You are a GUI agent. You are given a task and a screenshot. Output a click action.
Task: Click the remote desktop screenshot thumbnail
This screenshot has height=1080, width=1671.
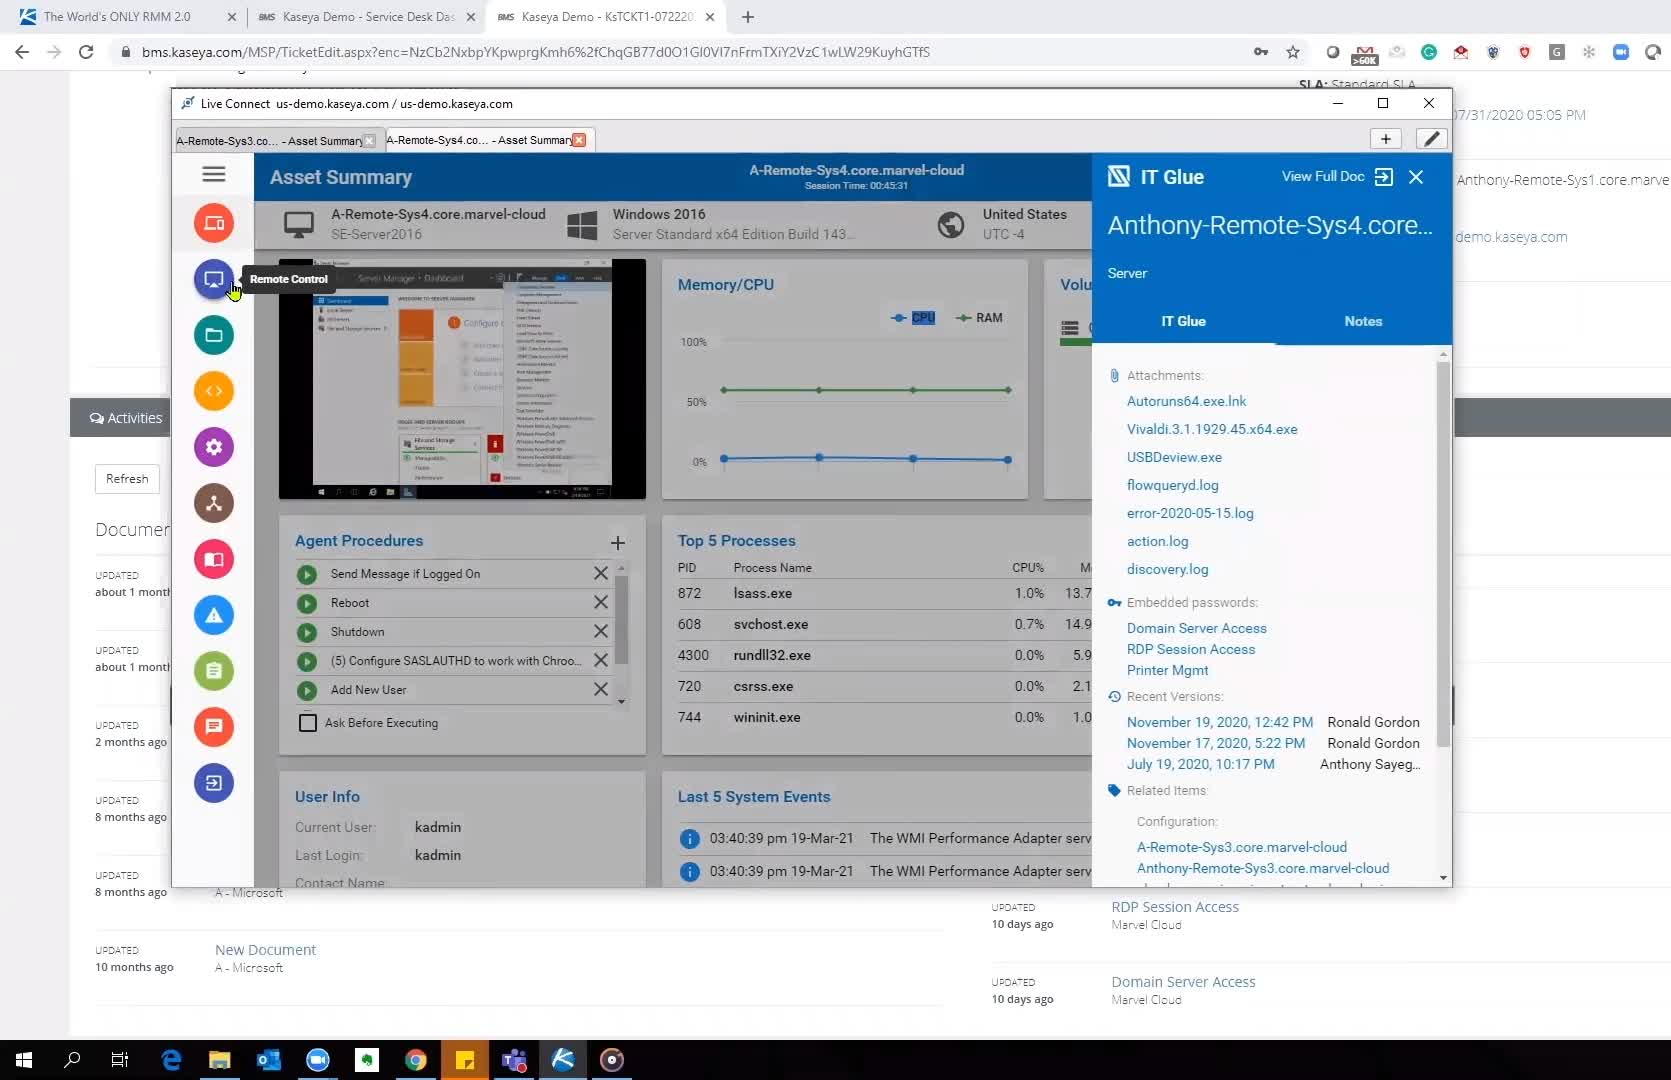[462, 379]
